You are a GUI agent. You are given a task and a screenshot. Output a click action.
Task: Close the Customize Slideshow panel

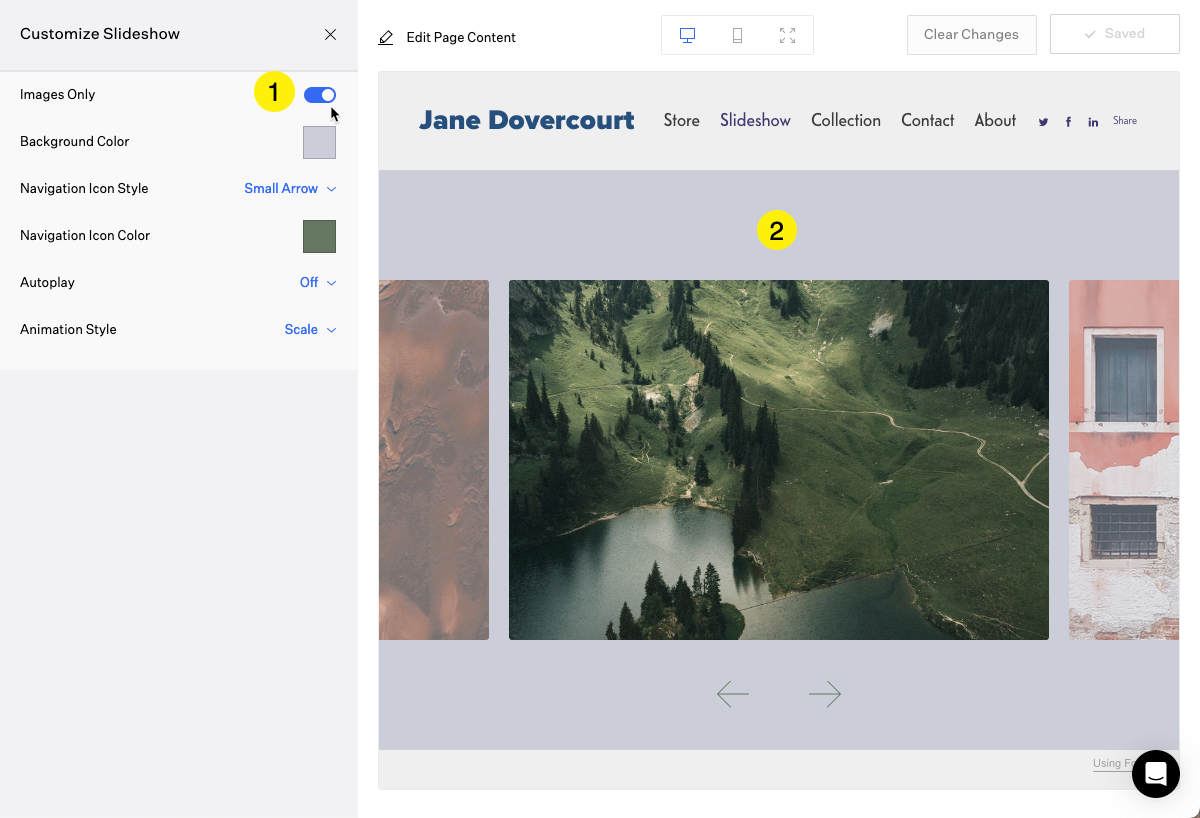coord(330,34)
